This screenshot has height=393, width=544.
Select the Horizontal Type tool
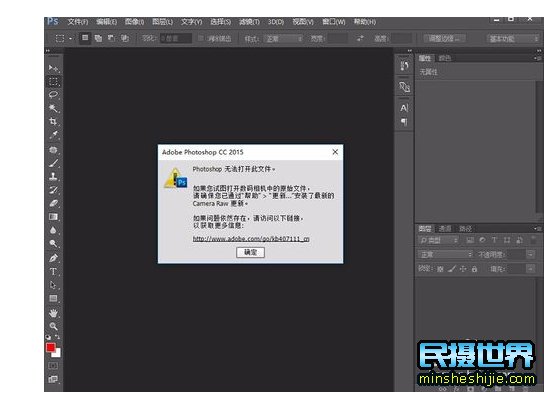point(53,272)
